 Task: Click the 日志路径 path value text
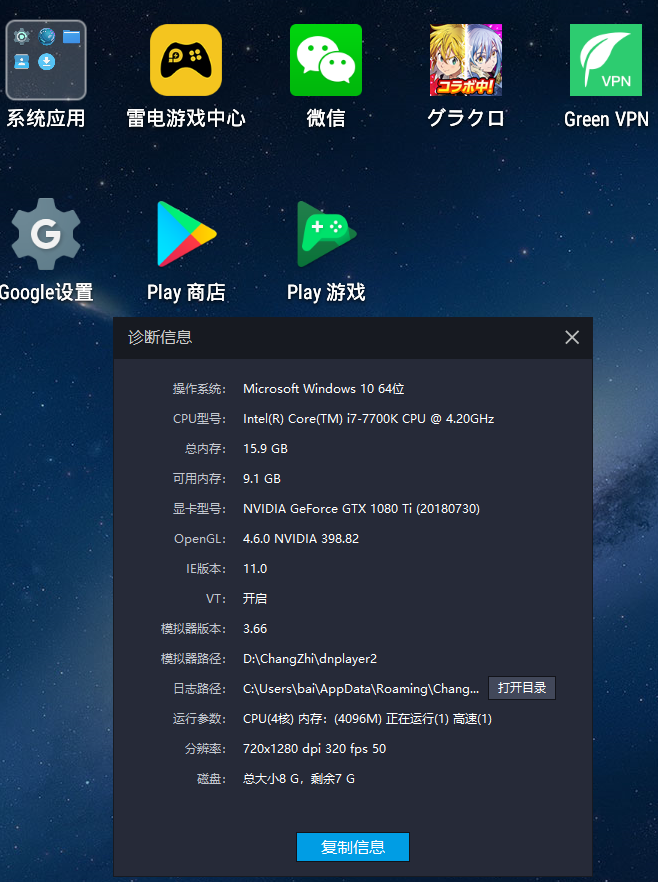361,689
